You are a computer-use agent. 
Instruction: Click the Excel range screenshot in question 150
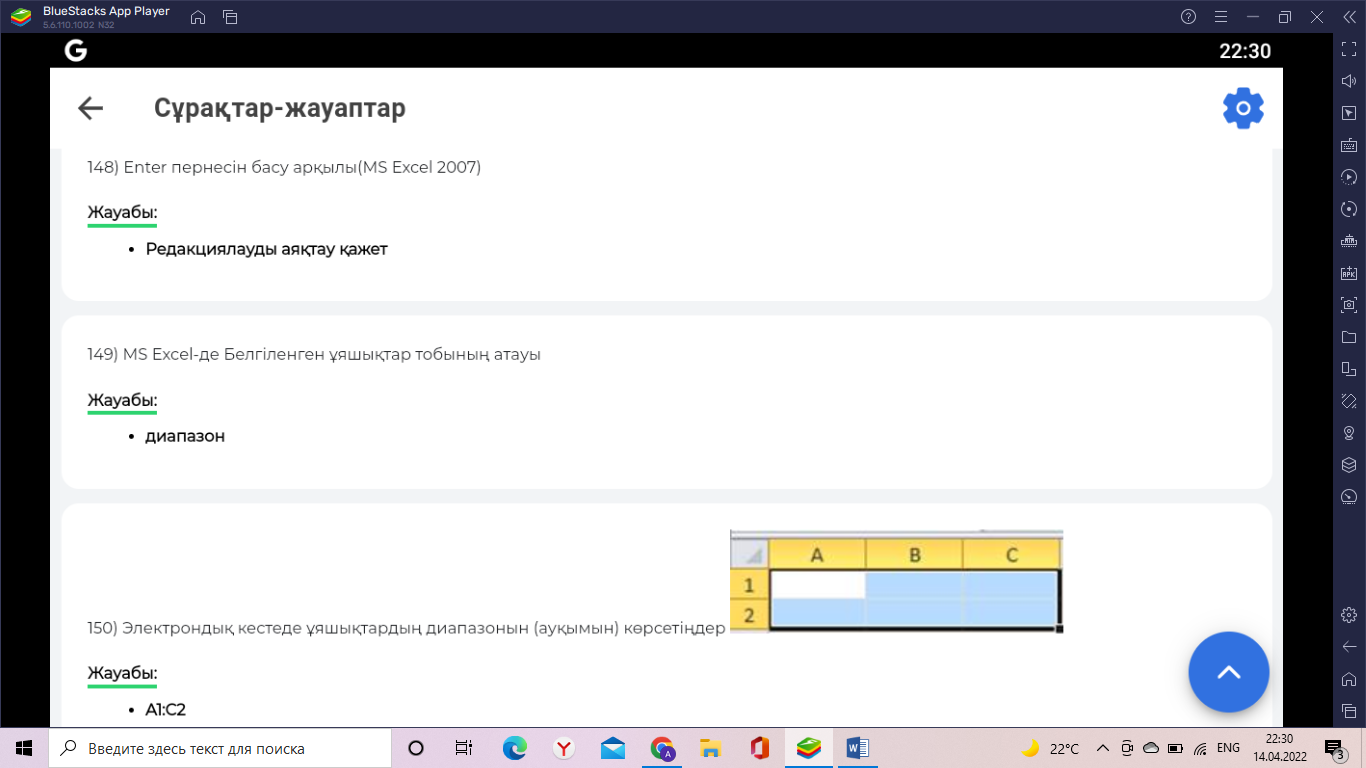point(896,581)
